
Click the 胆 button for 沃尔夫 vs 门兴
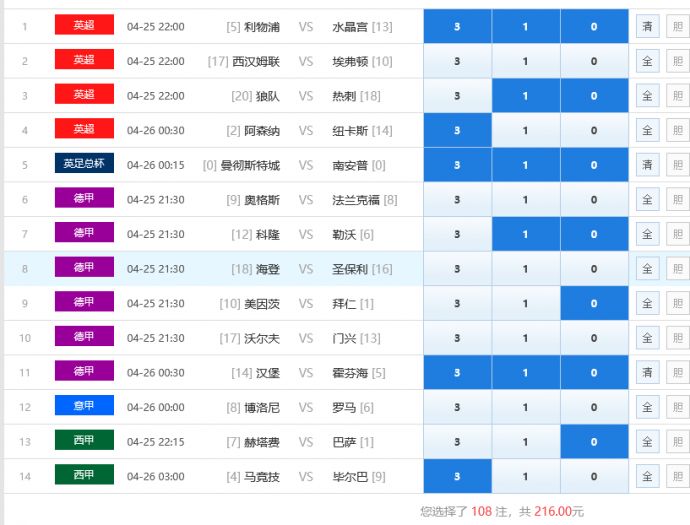(678, 338)
